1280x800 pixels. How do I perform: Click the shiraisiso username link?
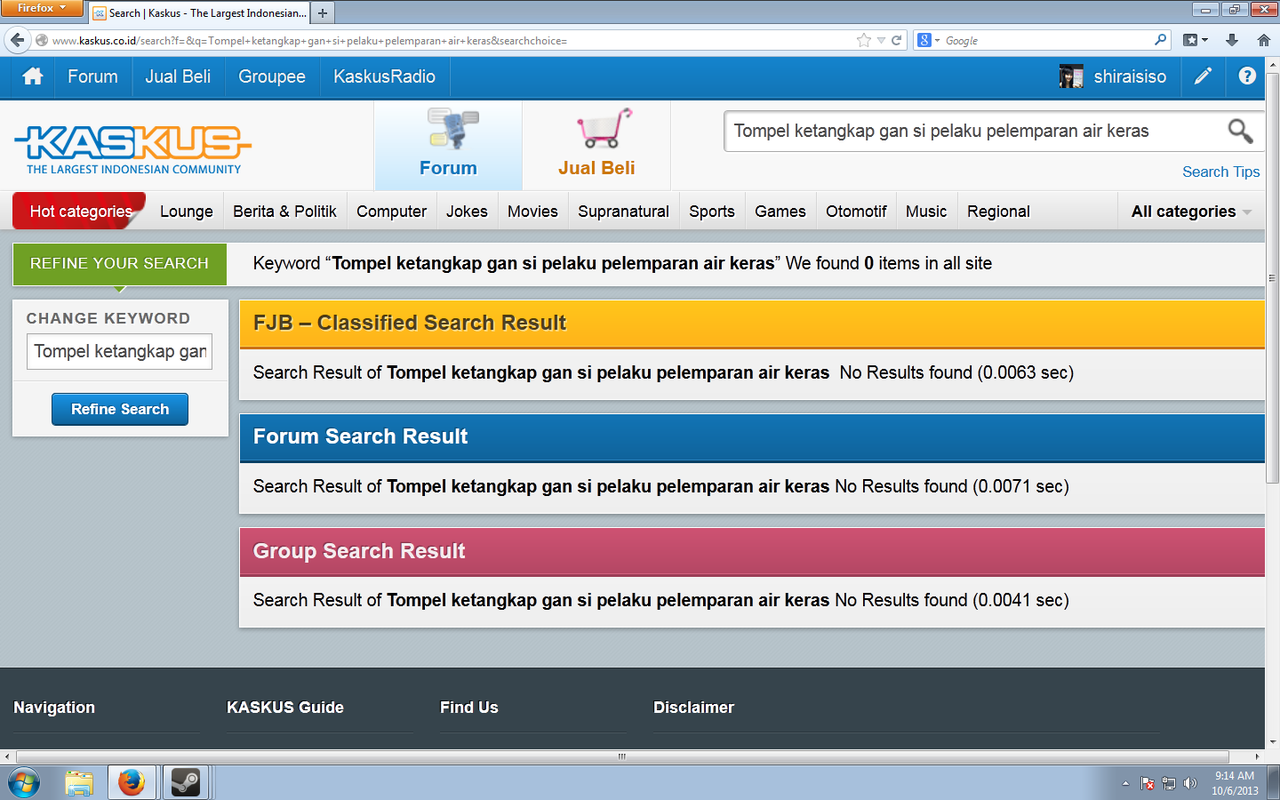point(1130,76)
